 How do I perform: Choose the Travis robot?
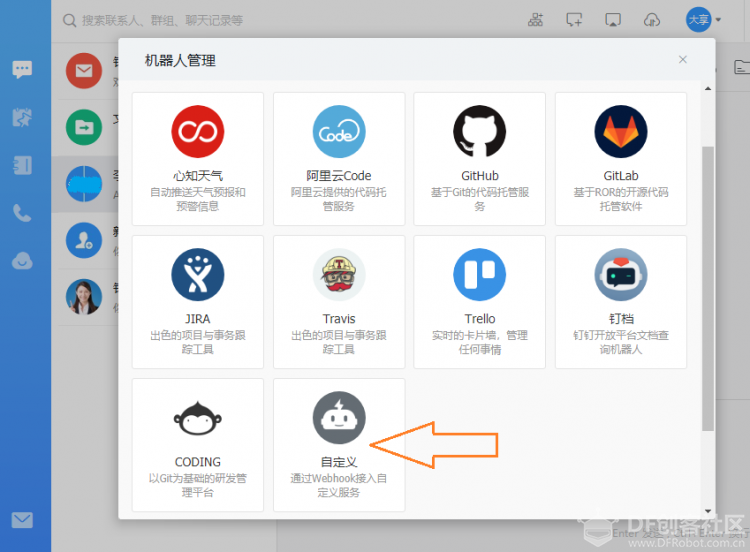339,302
